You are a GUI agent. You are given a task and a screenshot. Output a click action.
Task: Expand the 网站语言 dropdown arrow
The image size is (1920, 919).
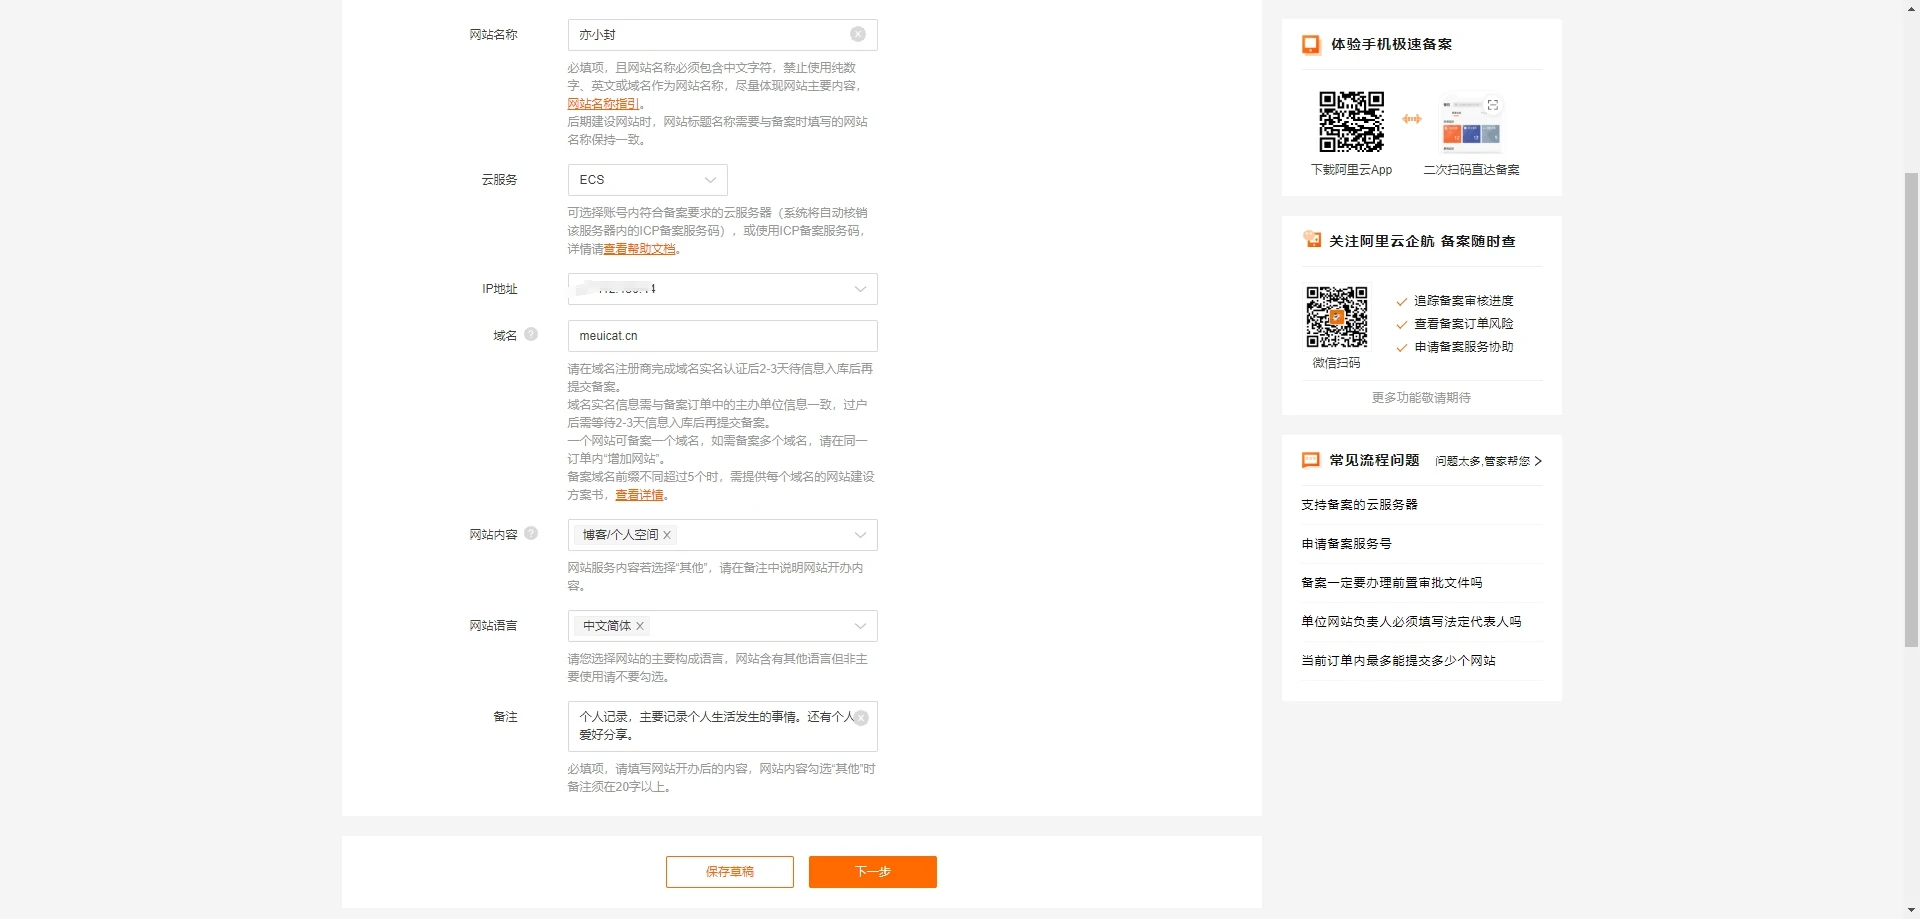(x=859, y=626)
